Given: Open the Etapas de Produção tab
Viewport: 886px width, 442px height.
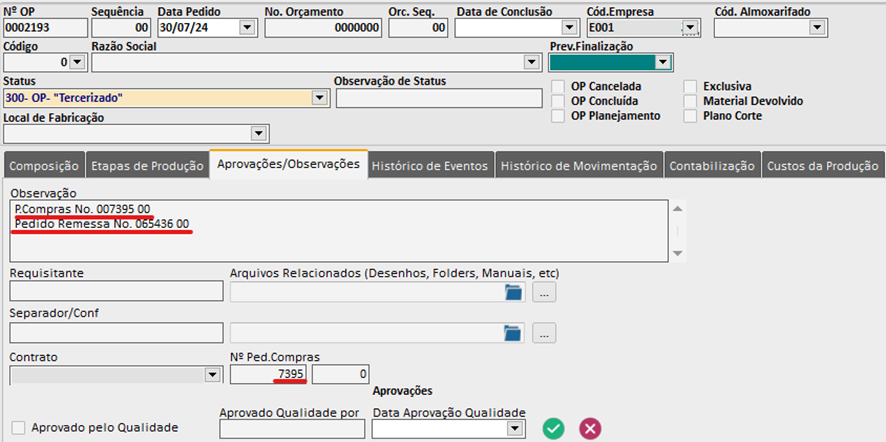Looking at the screenshot, I should 147,166.
